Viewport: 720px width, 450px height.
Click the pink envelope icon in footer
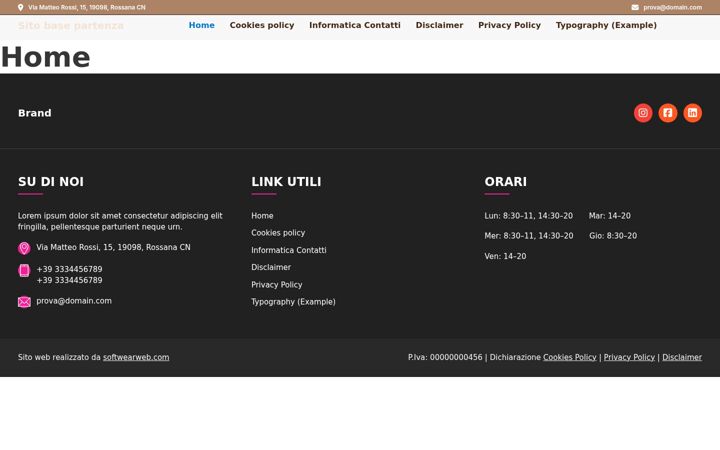coord(24,302)
